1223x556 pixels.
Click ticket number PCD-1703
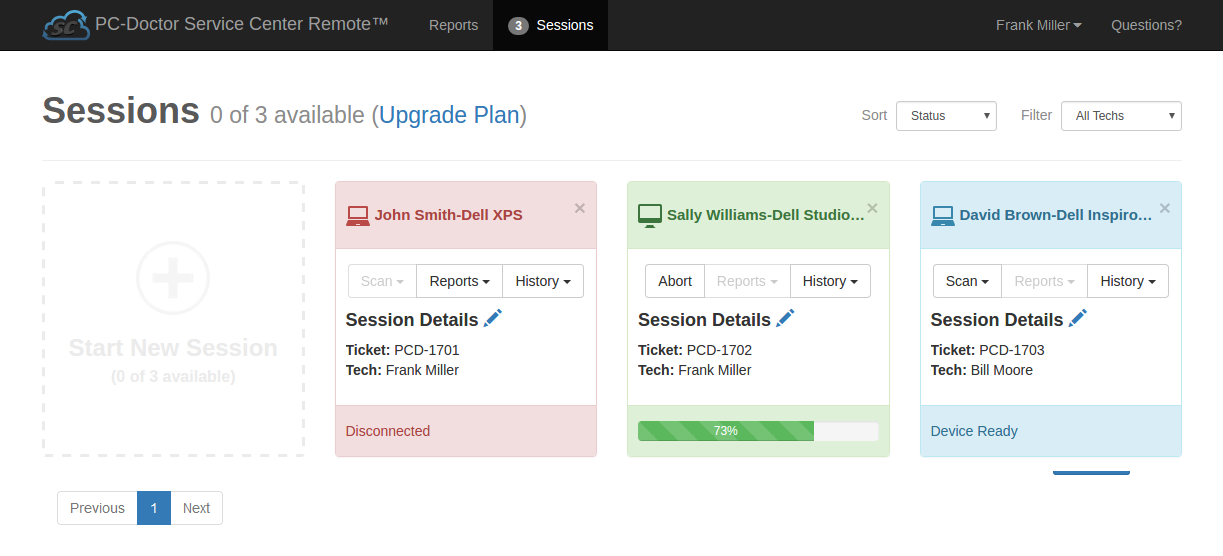click(x=1012, y=350)
